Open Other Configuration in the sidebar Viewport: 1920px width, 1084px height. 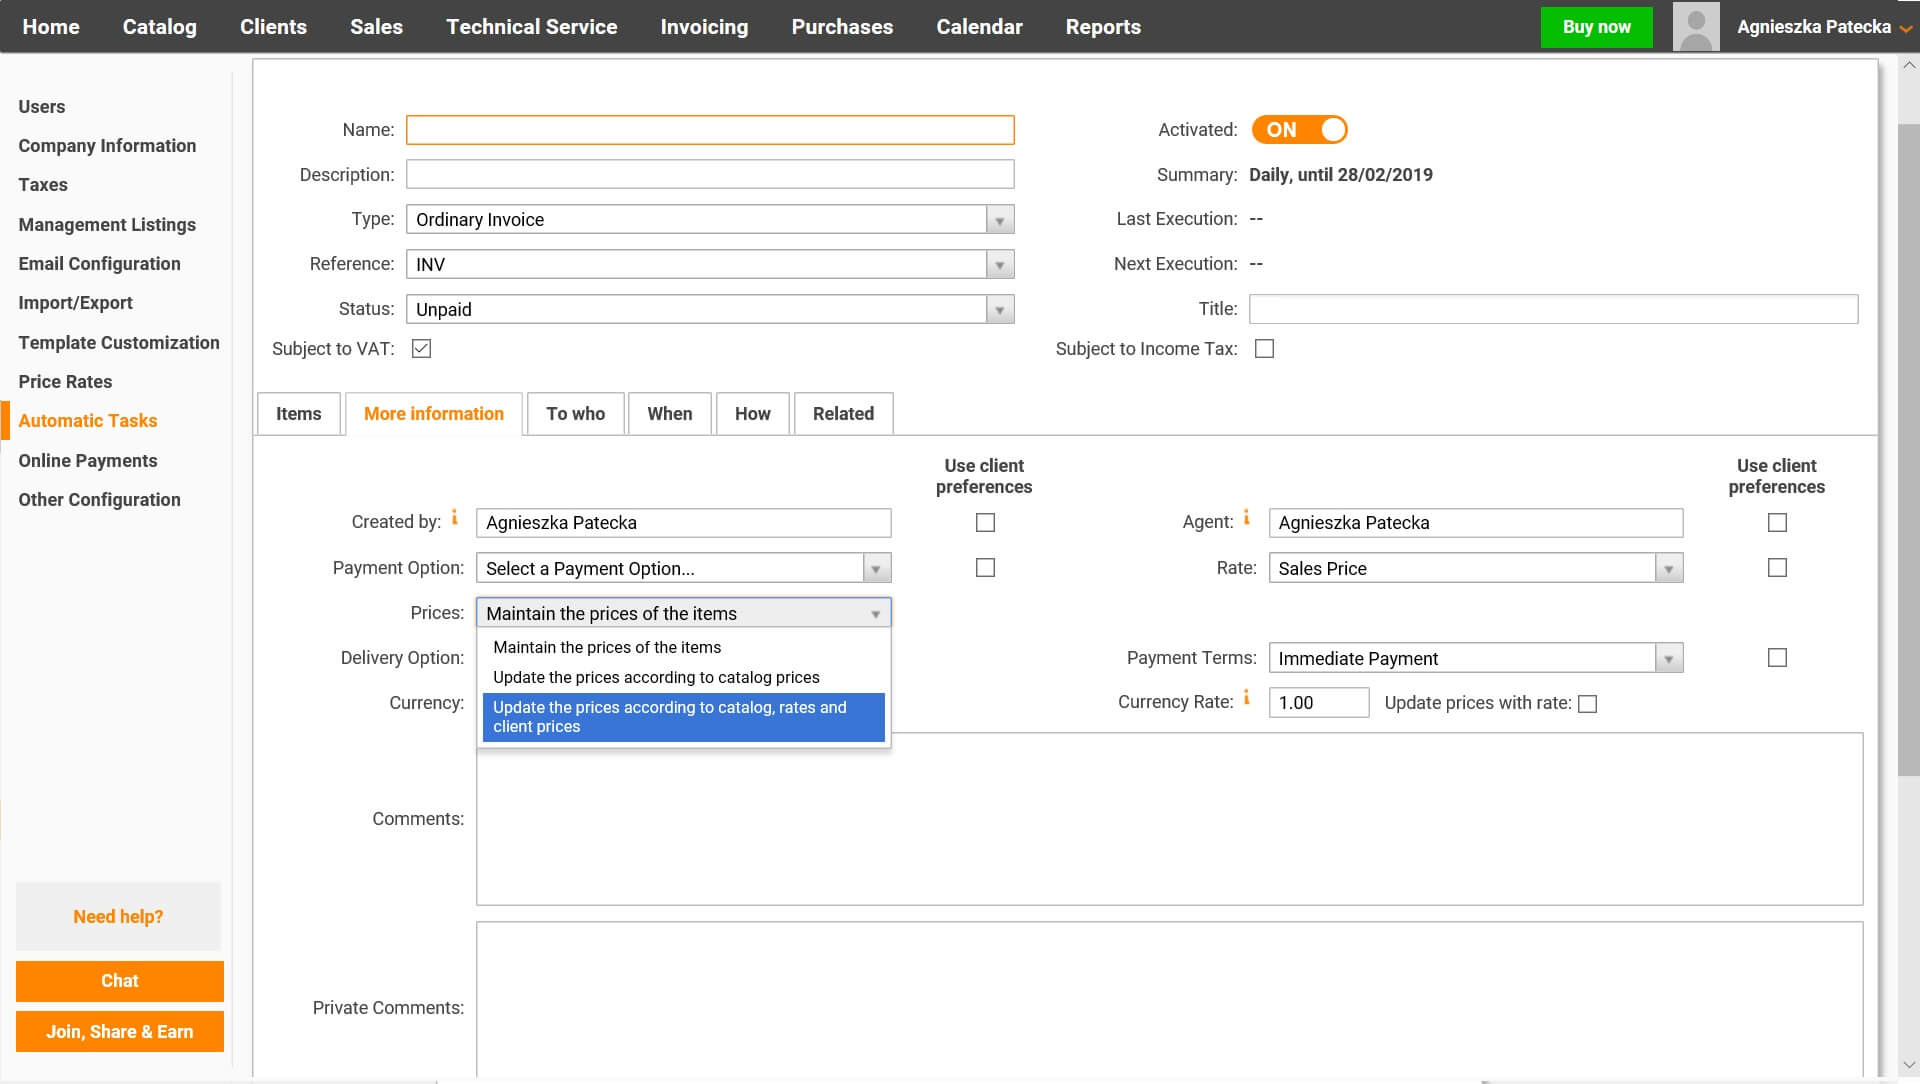[x=99, y=500]
